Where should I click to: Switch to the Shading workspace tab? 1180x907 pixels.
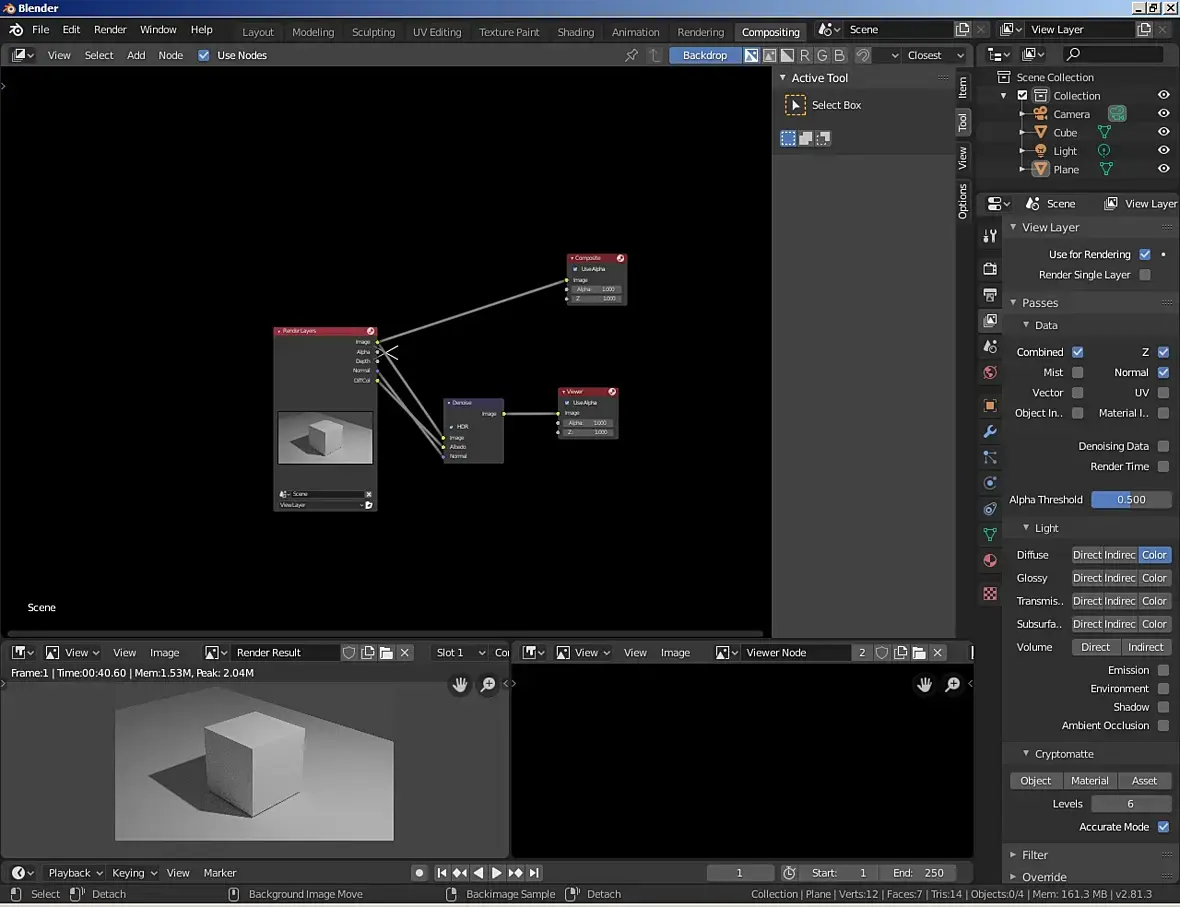pyautogui.click(x=575, y=32)
